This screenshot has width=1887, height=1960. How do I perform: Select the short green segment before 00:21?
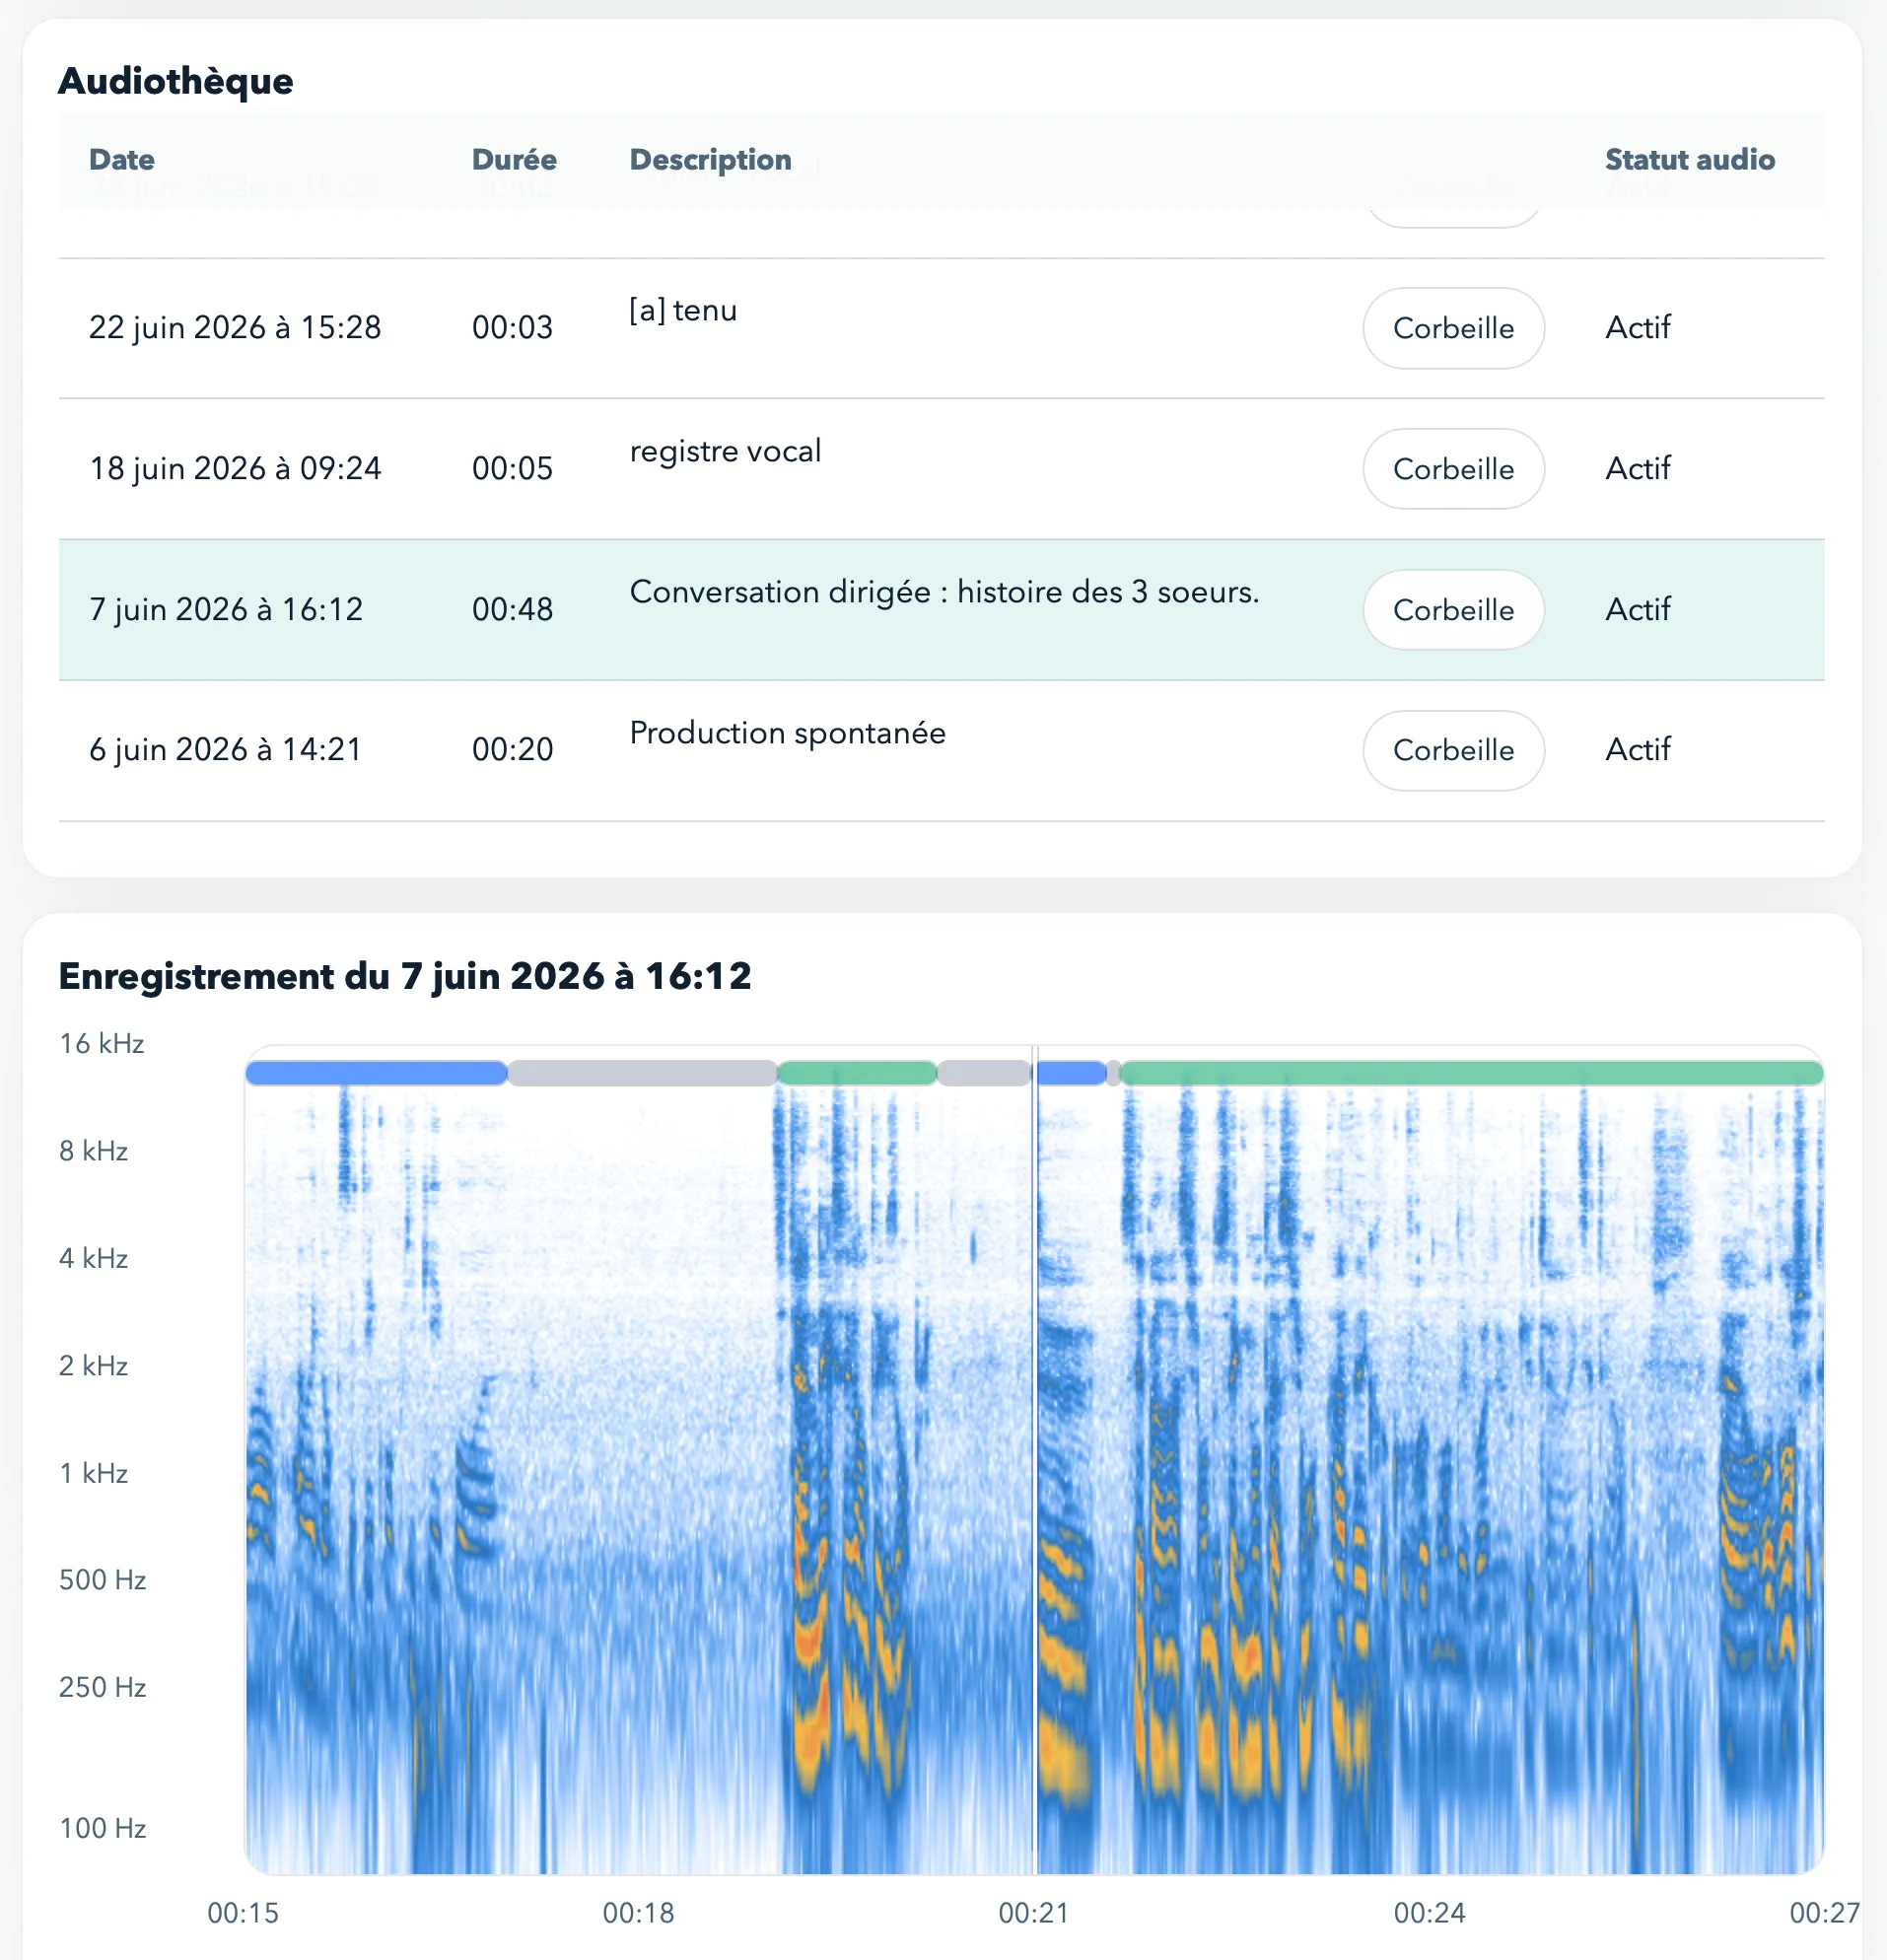[857, 1073]
